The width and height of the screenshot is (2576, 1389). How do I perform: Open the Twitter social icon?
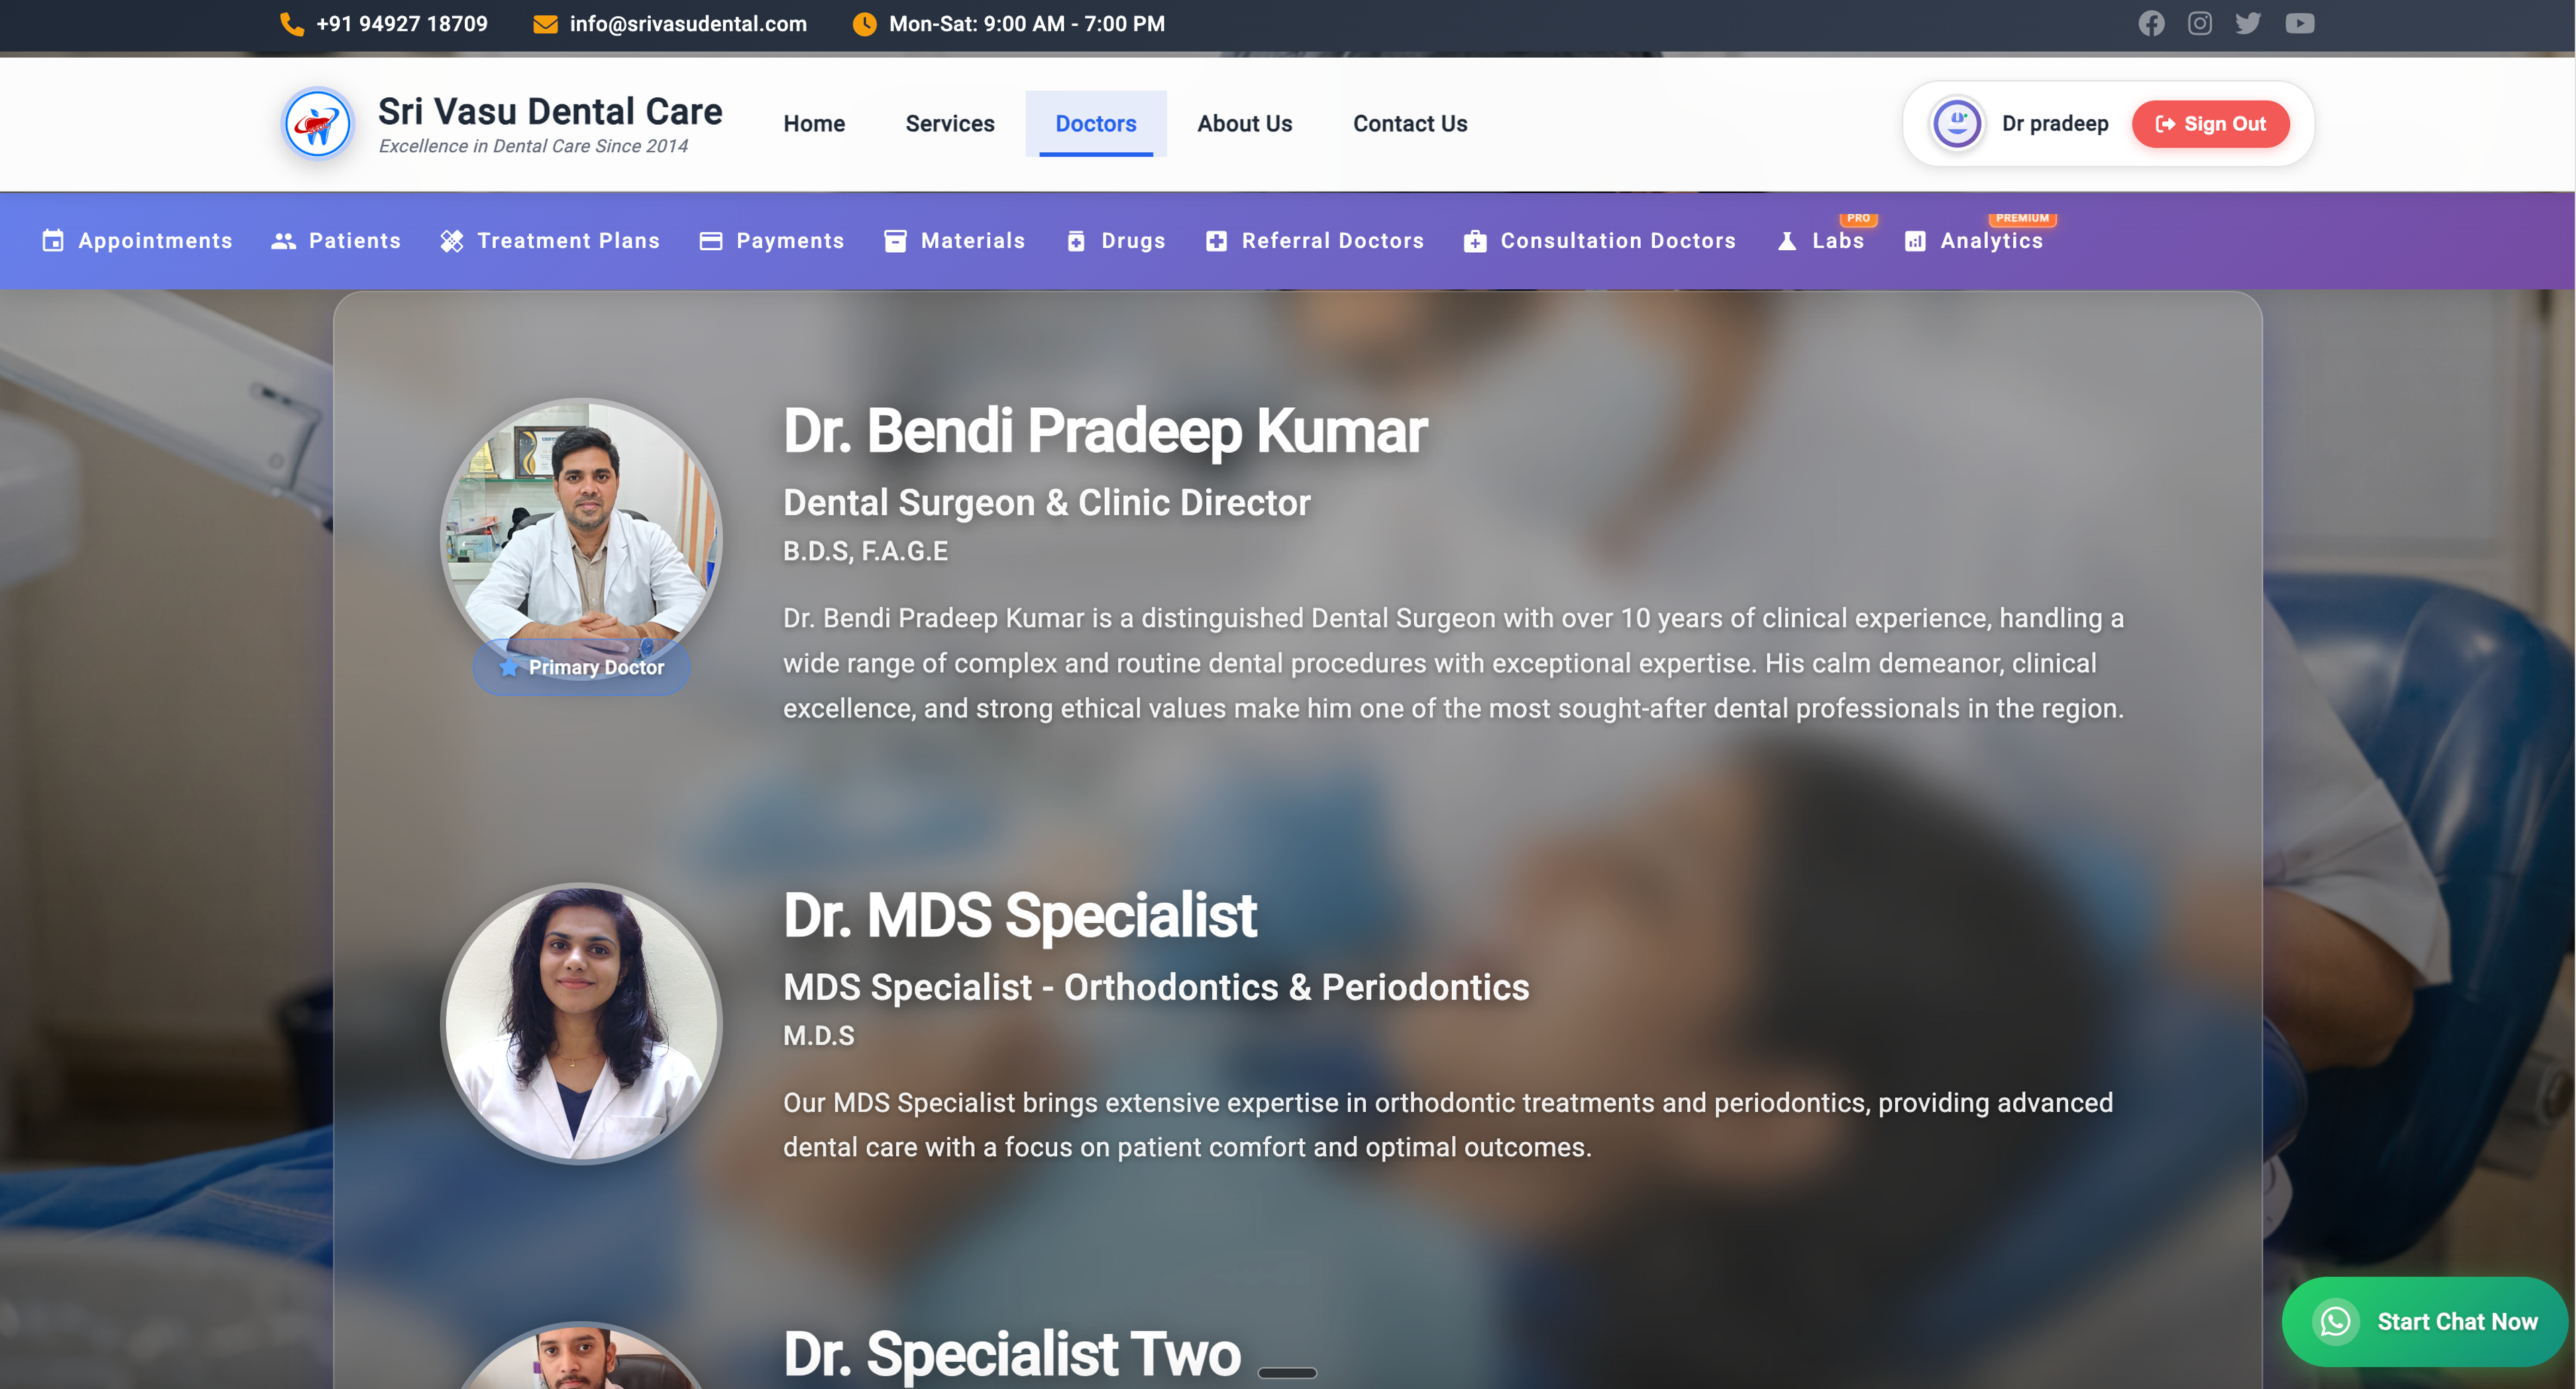pos(2248,23)
